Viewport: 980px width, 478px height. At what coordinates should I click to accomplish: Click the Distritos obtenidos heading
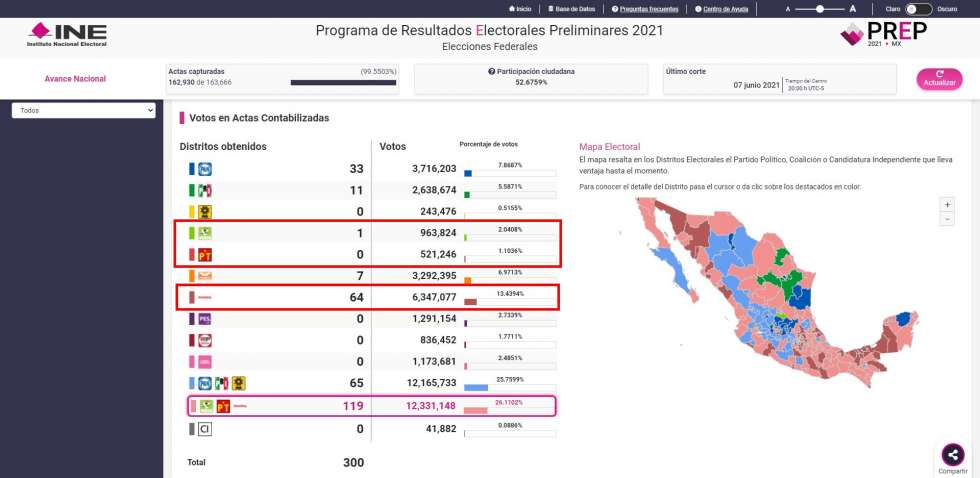pos(223,146)
